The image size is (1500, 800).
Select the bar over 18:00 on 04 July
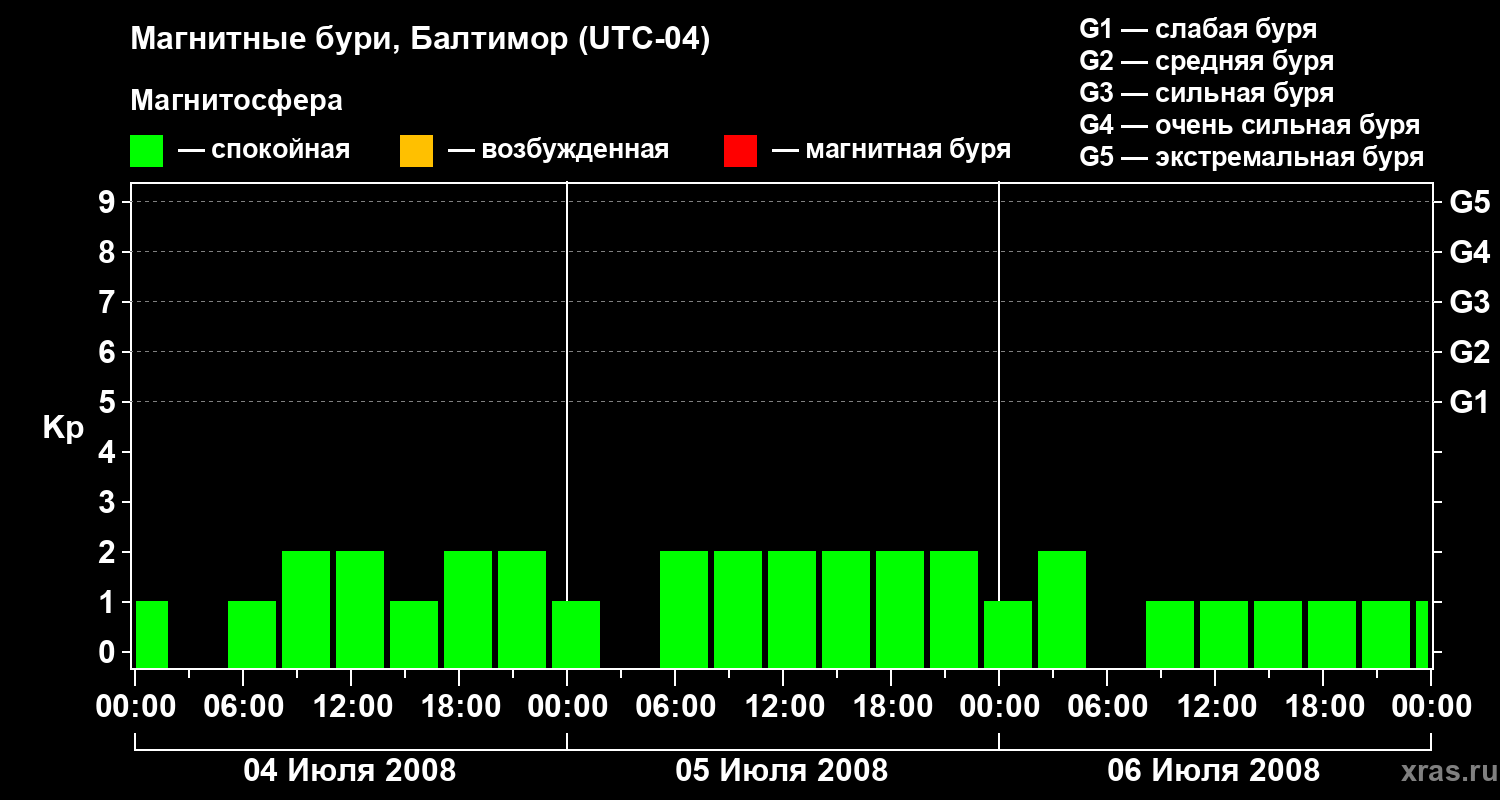pos(468,609)
